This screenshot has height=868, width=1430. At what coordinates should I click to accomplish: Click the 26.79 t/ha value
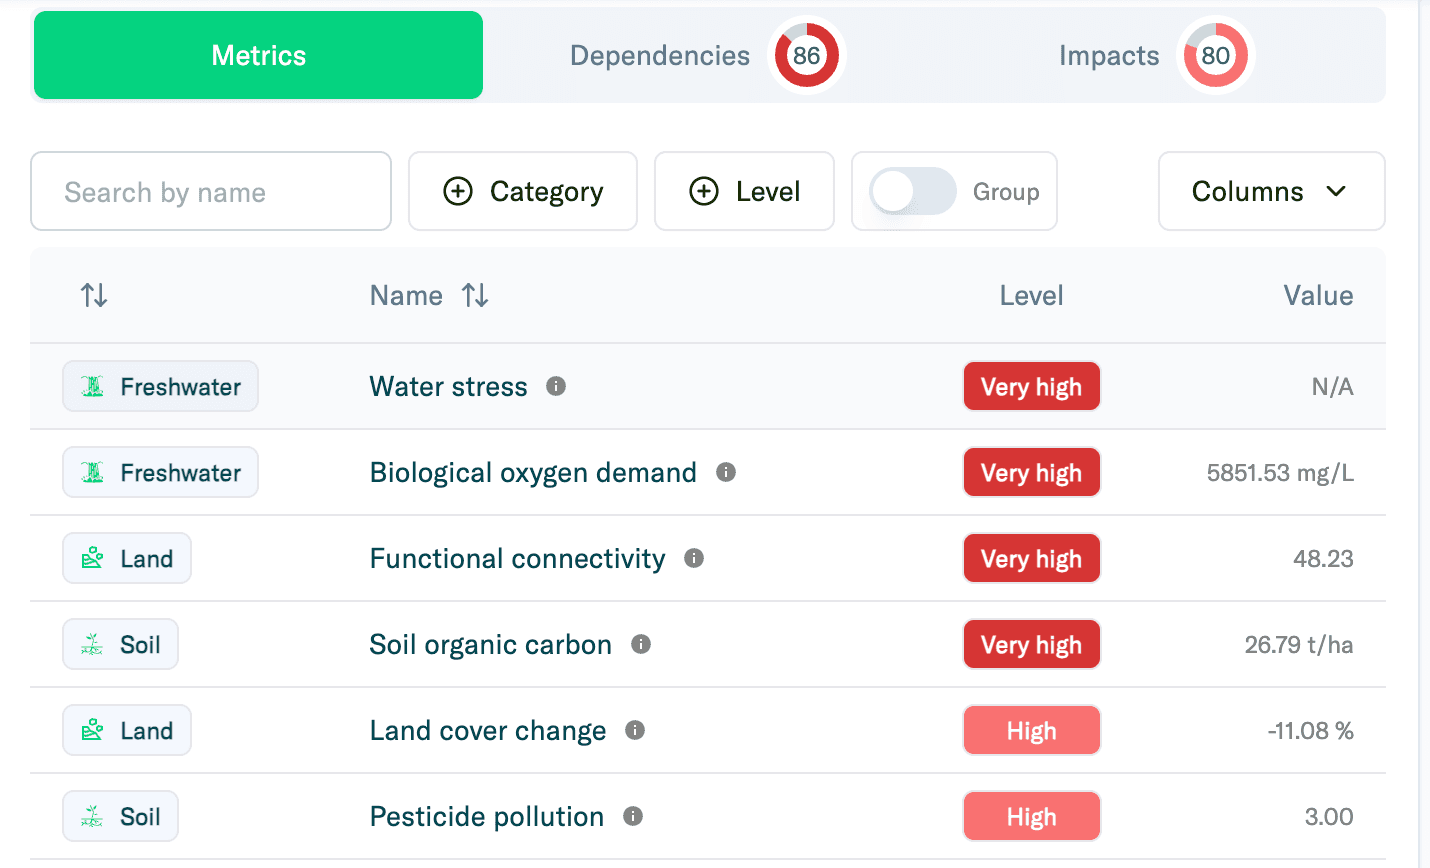pos(1299,644)
